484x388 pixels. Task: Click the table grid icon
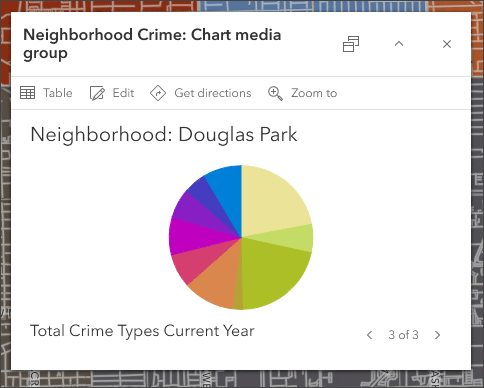(27, 93)
